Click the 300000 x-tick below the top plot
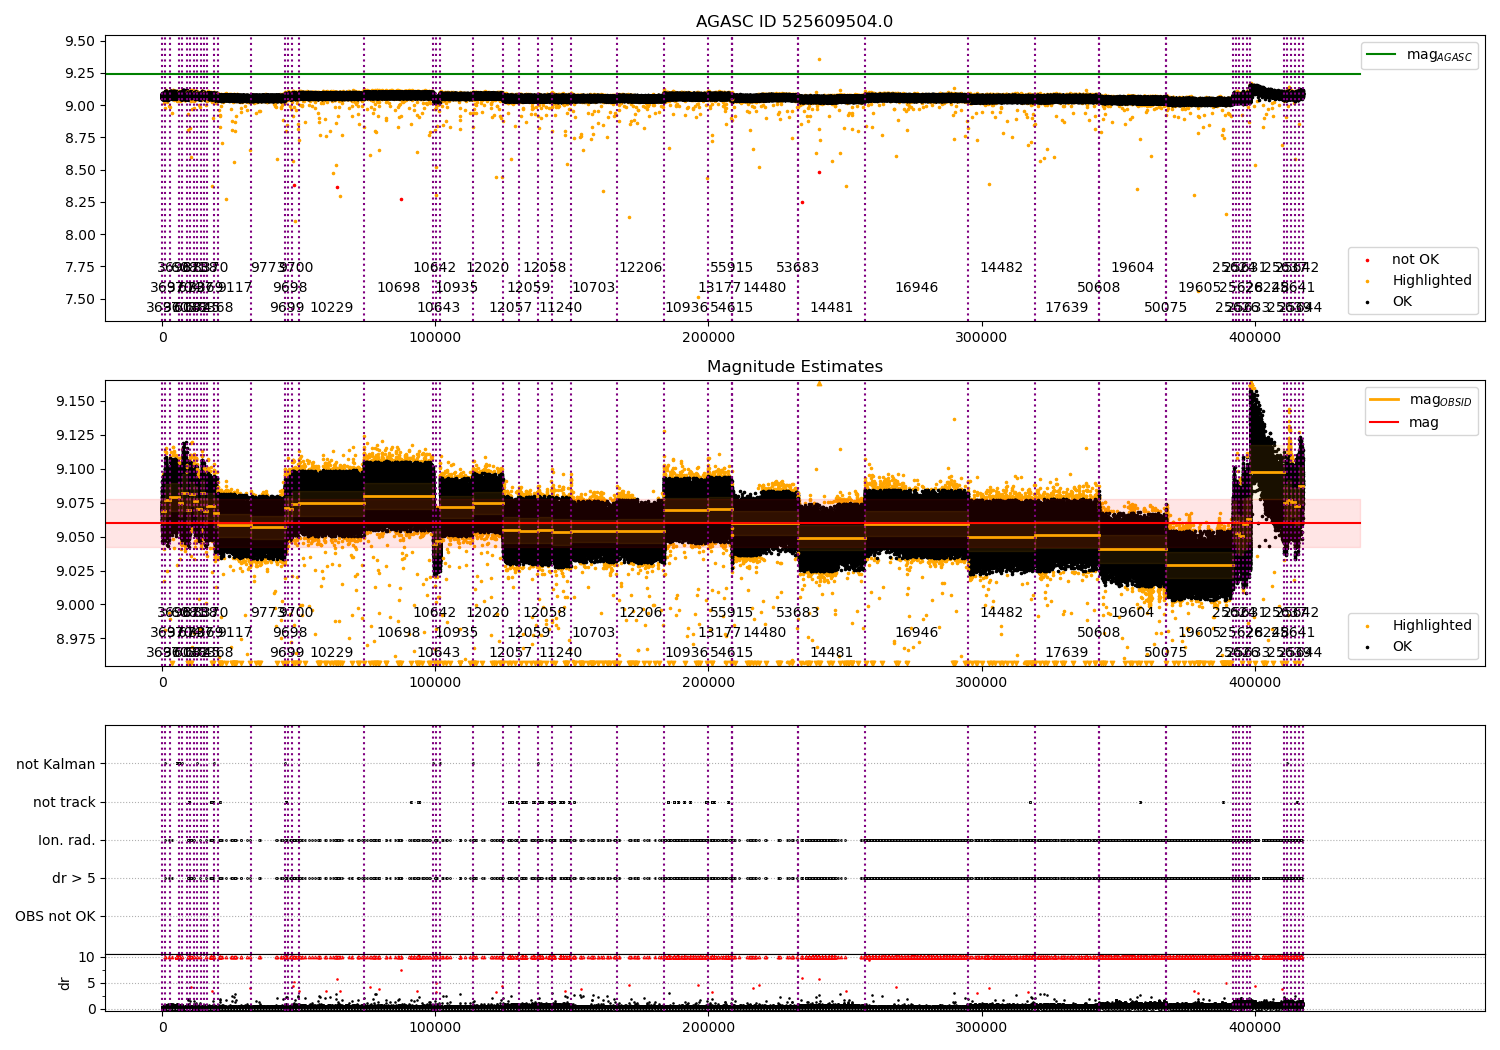Viewport: 1500px width, 1050px height. point(981,338)
